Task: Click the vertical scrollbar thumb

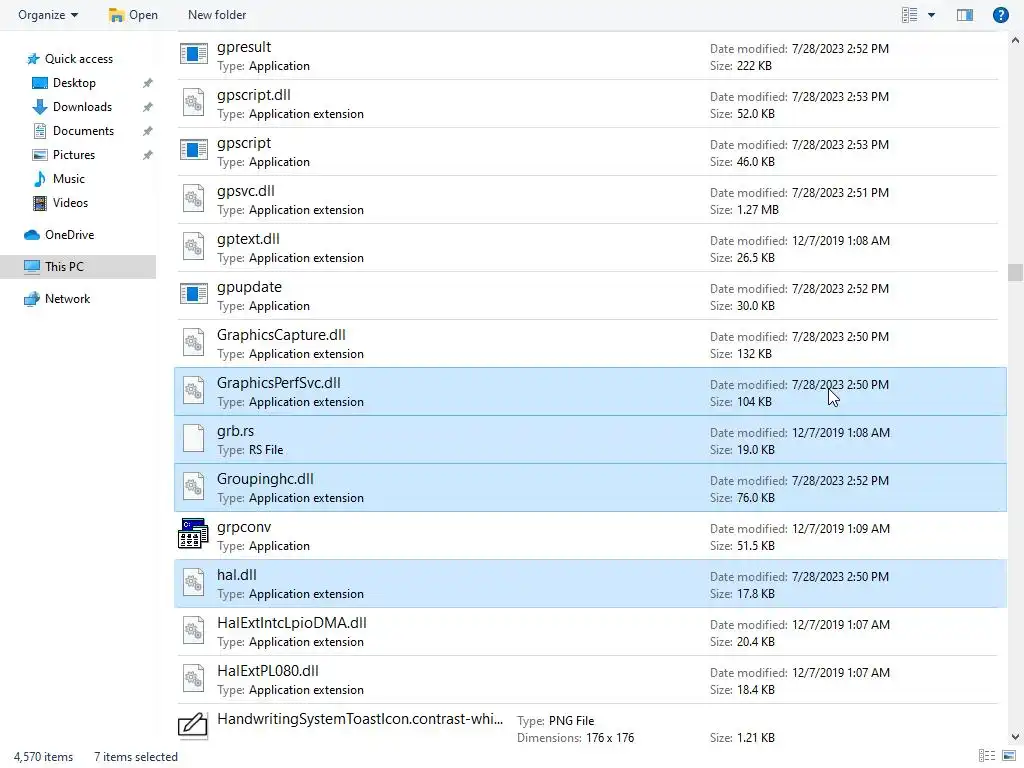Action: click(x=1015, y=273)
